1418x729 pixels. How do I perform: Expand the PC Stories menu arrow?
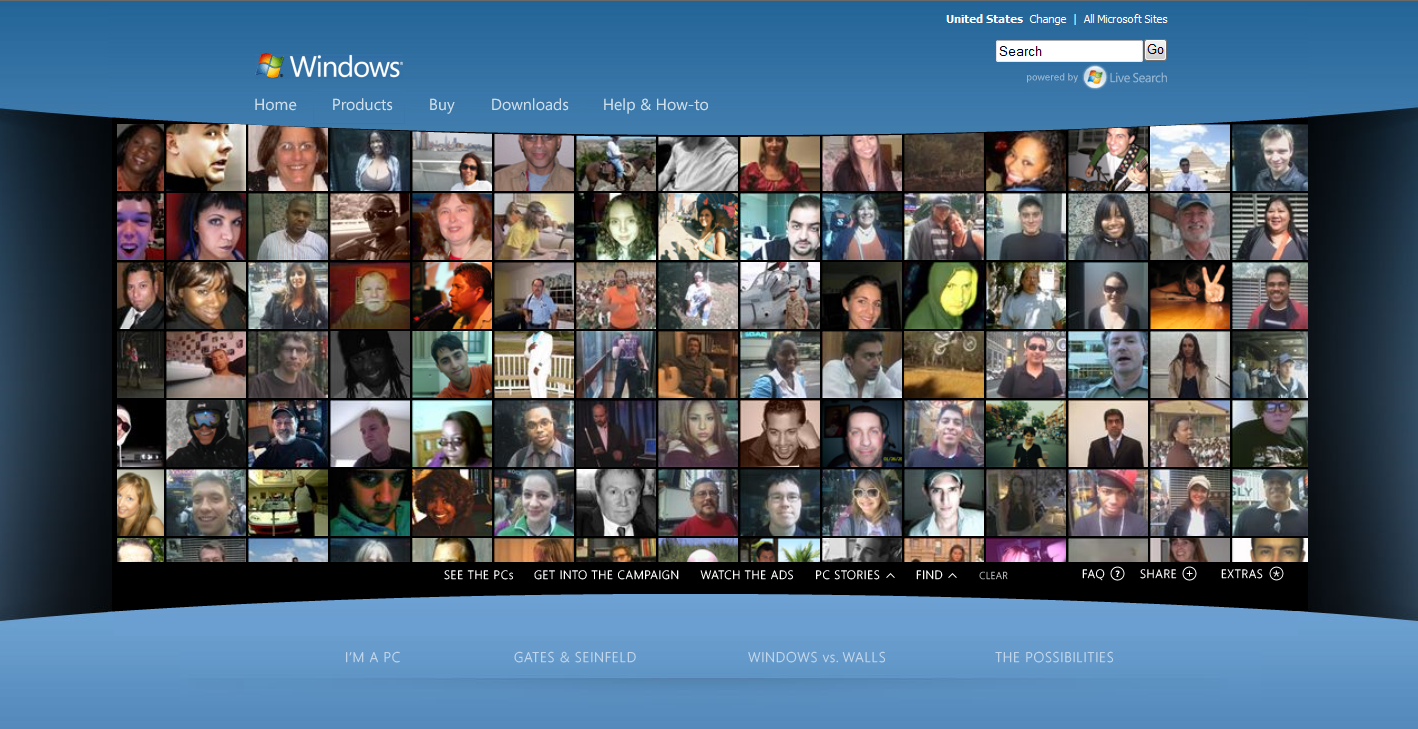890,575
